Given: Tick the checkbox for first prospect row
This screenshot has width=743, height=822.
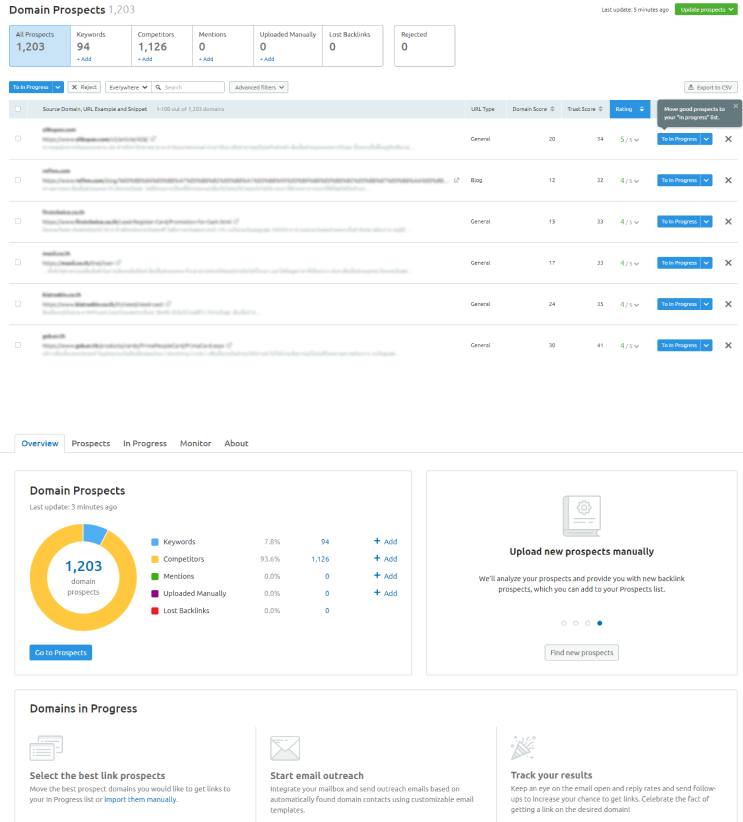Looking at the screenshot, I should click(x=18, y=138).
